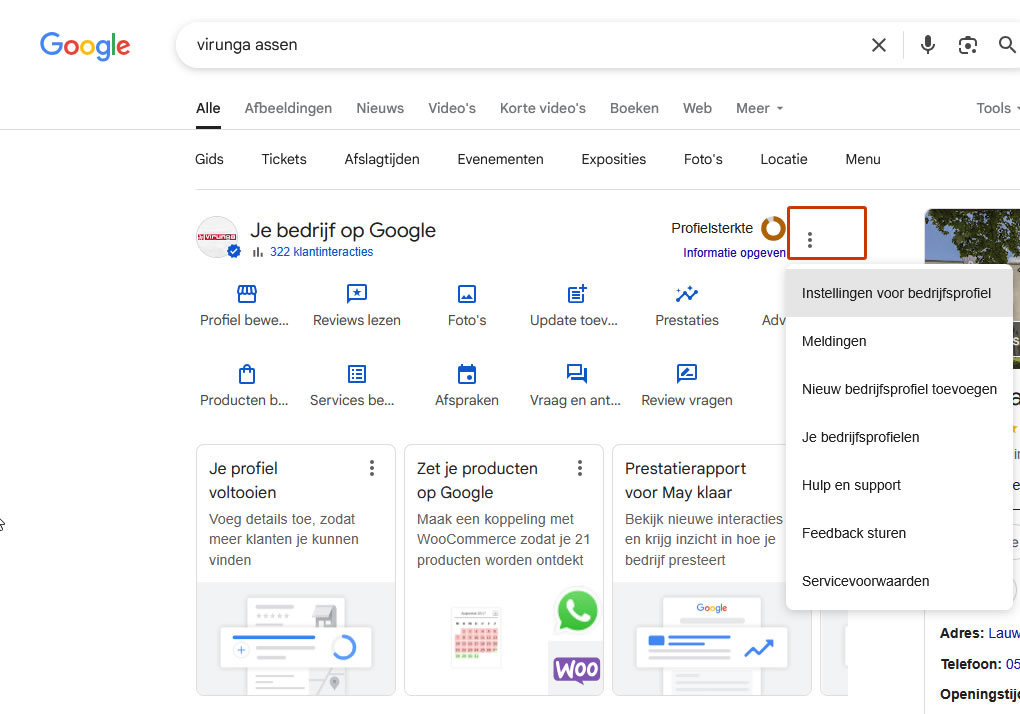Select the Alle results tab
Viewport: 1020px width, 714px height.
208,109
